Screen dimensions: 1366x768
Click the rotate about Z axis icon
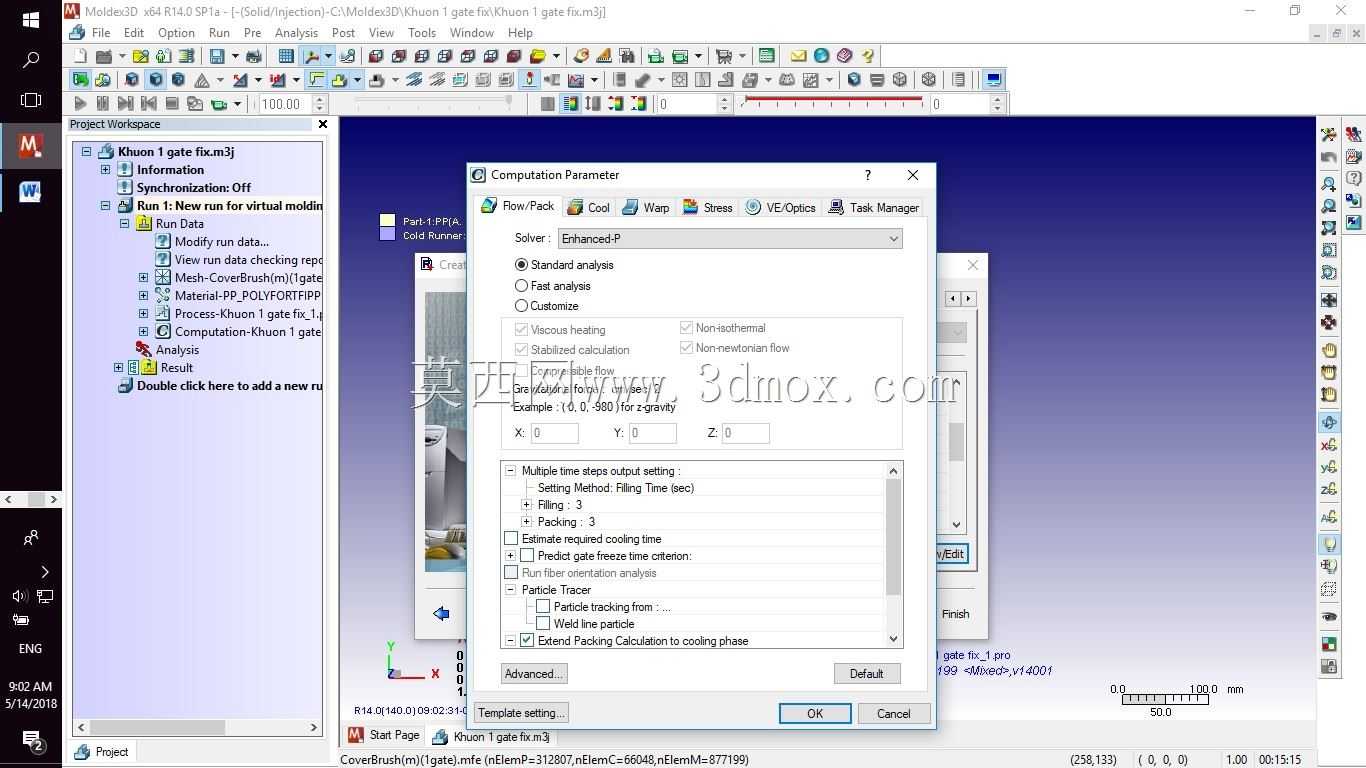[1329, 489]
